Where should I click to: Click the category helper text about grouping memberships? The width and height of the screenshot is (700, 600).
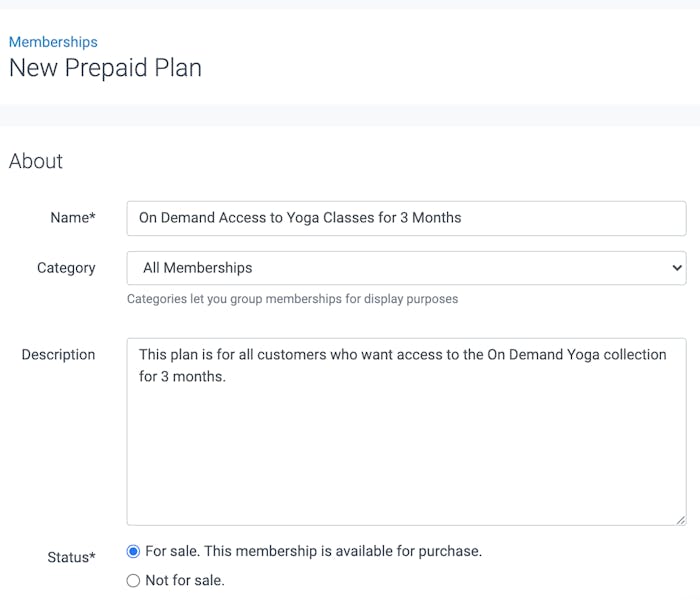pos(292,298)
